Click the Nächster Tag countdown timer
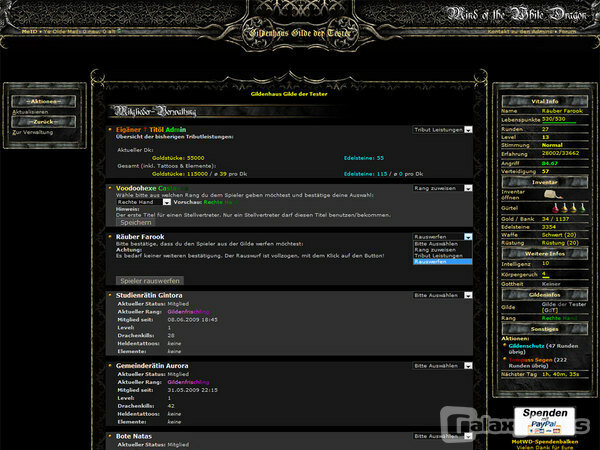This screenshot has height=450, width=600. point(560,374)
